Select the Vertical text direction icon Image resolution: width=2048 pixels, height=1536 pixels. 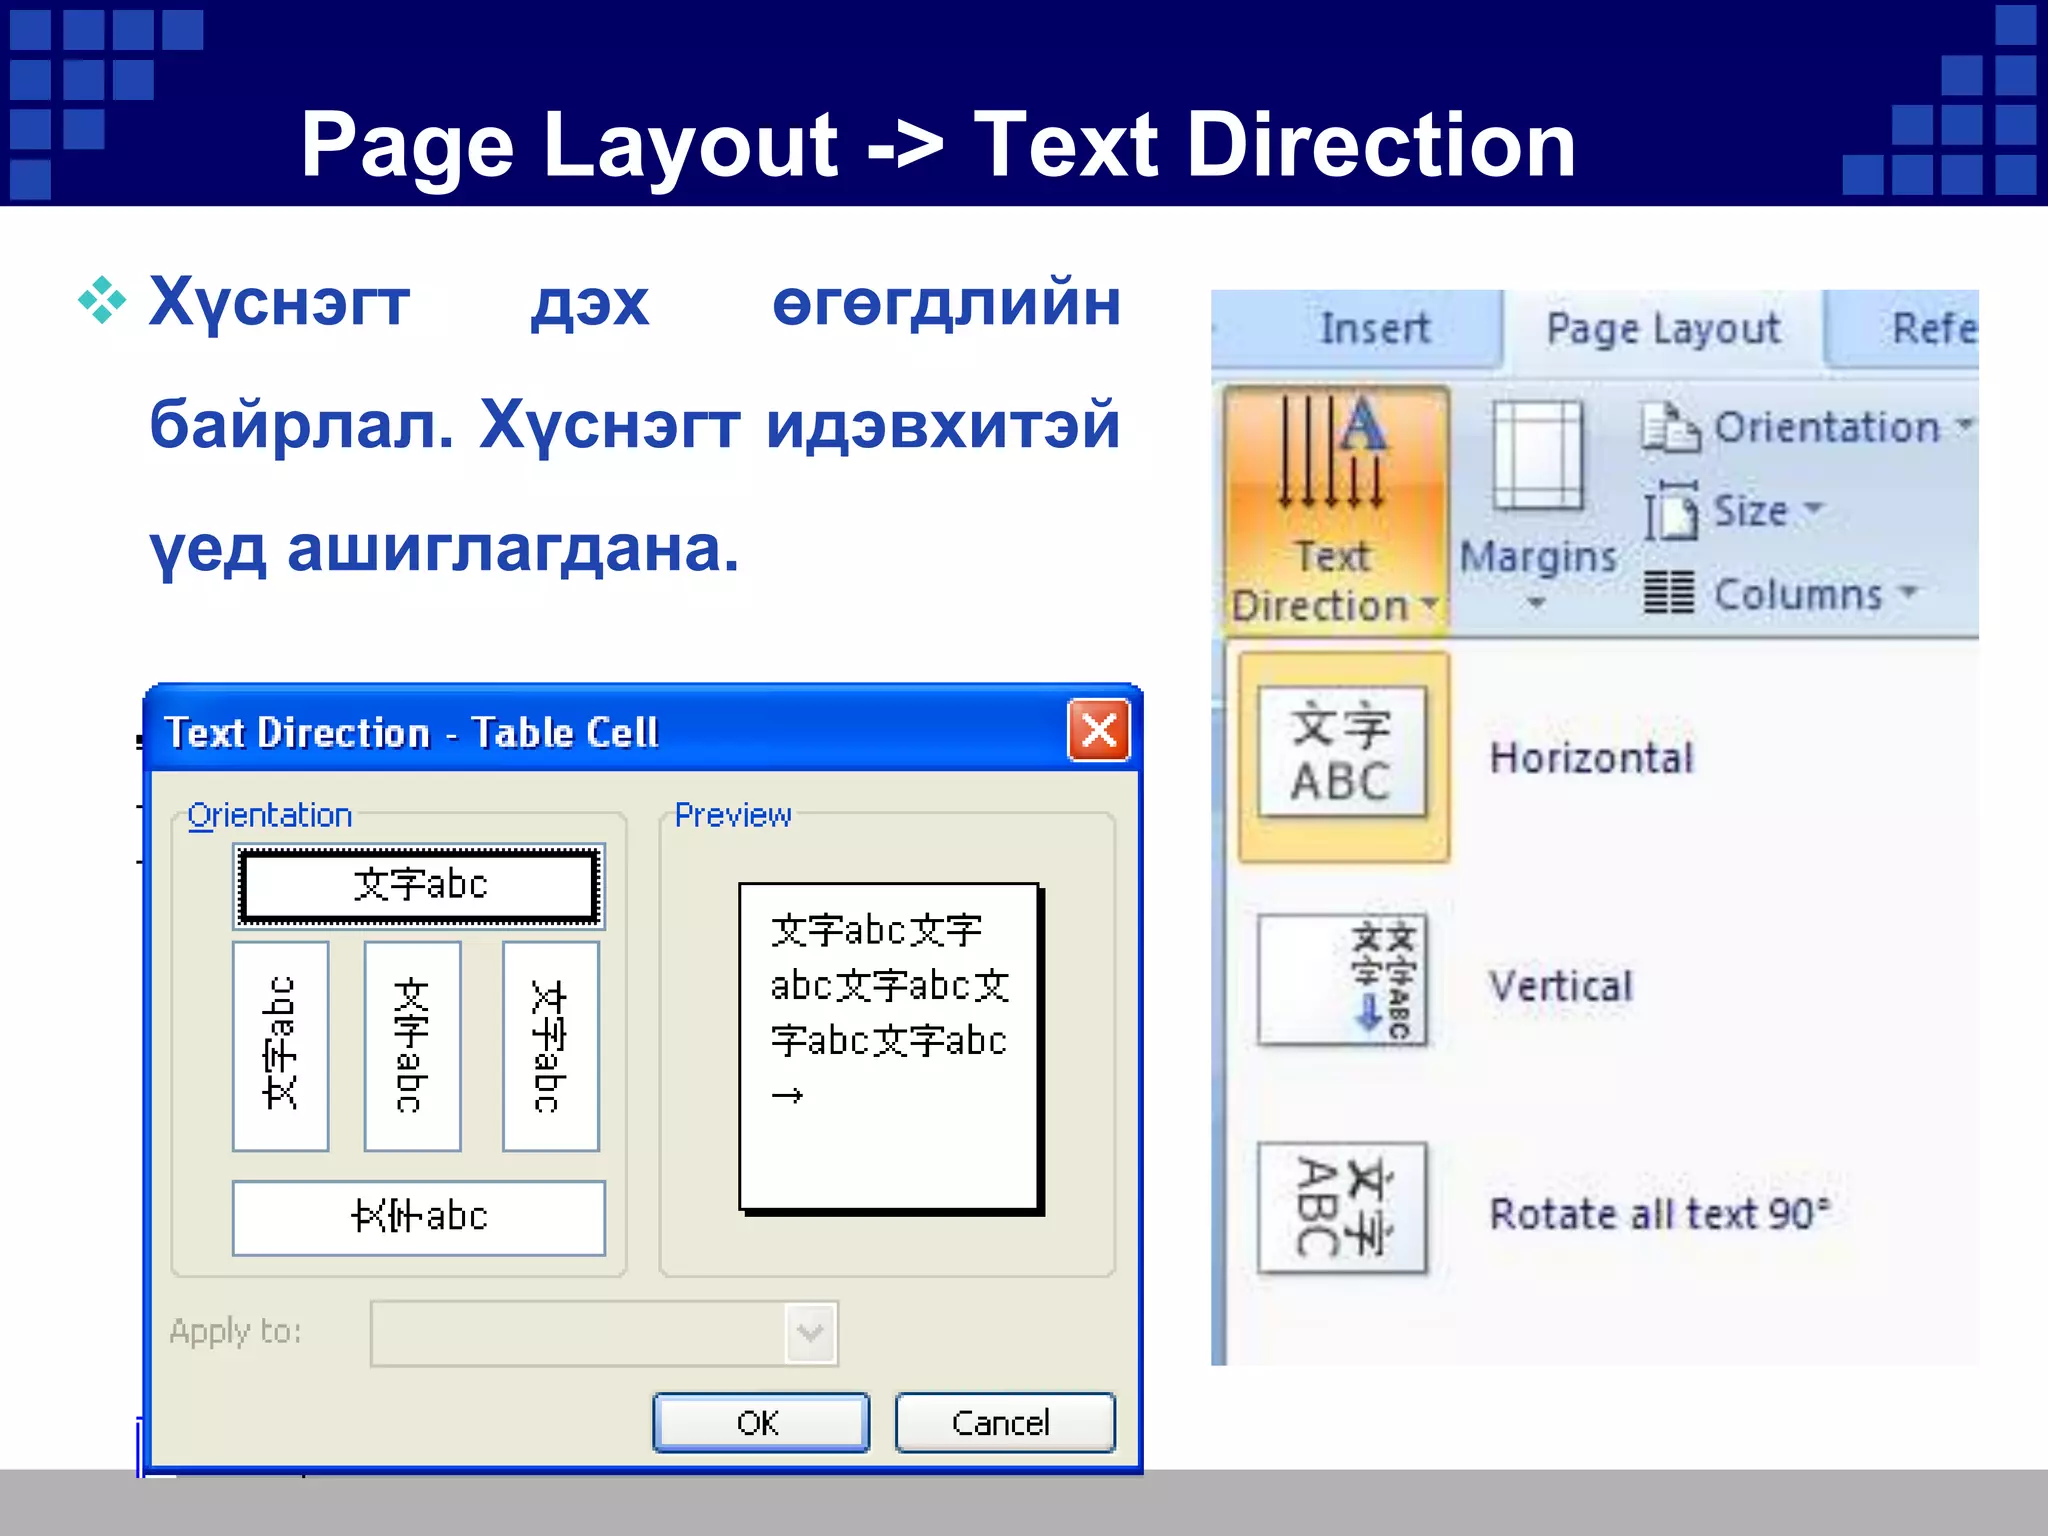pos(1342,980)
